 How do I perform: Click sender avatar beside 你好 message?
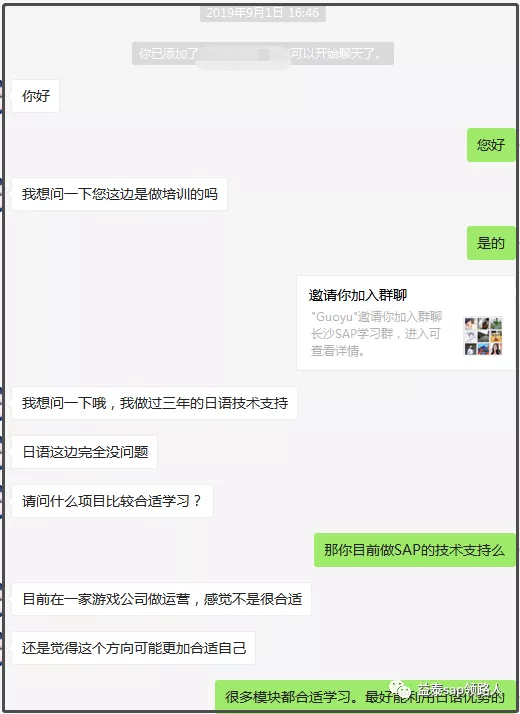[1, 96]
